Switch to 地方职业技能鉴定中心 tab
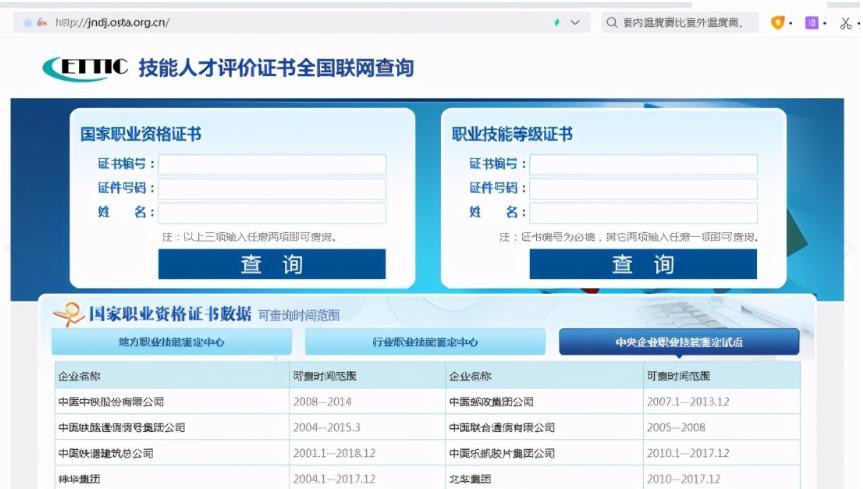863x489 pixels. pos(172,342)
